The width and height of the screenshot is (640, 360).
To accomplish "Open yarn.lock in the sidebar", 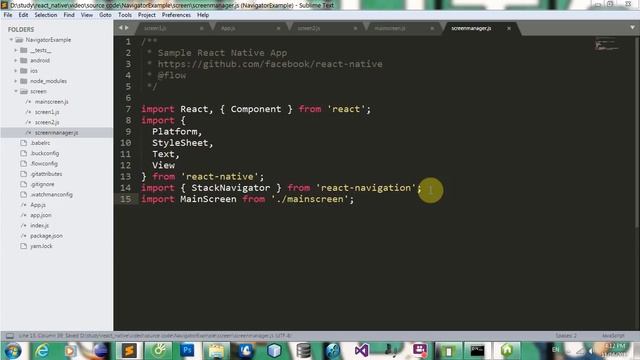I will point(41,246).
